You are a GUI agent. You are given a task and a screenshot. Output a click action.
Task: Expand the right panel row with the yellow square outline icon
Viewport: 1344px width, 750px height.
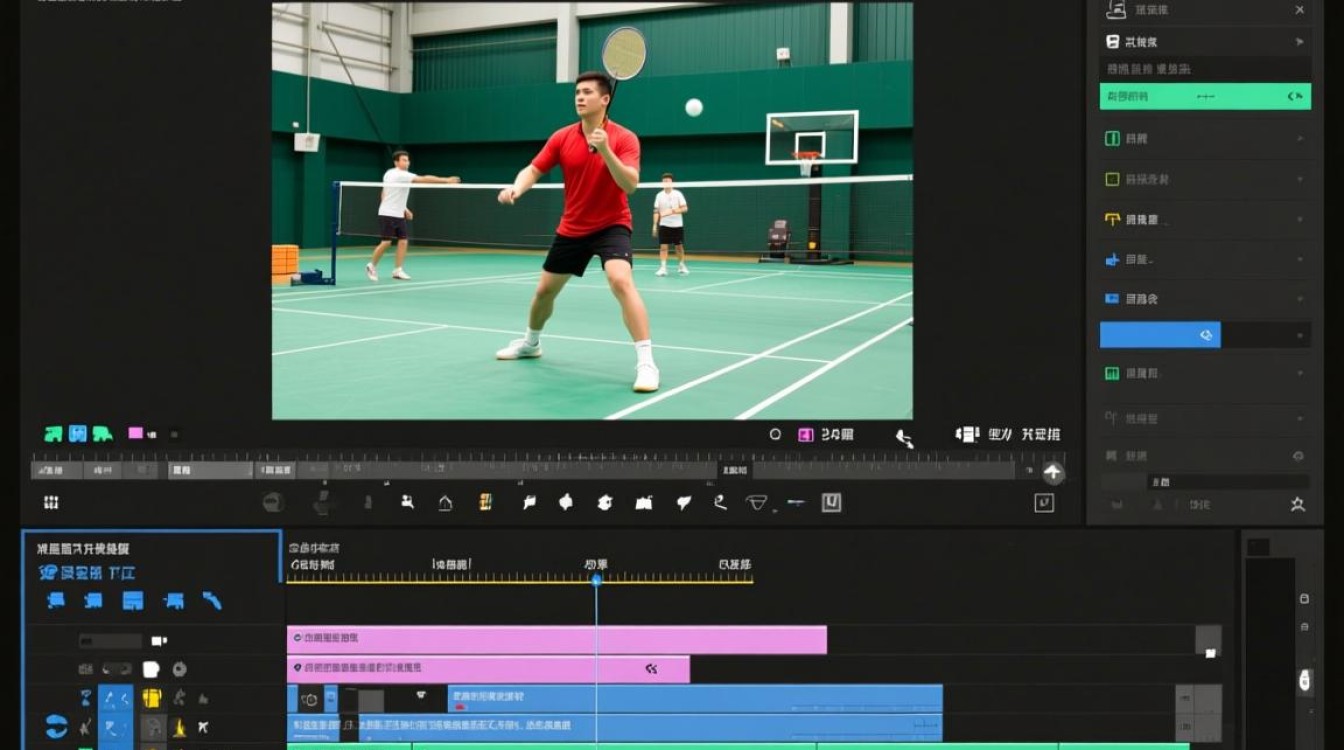[x=1205, y=179]
